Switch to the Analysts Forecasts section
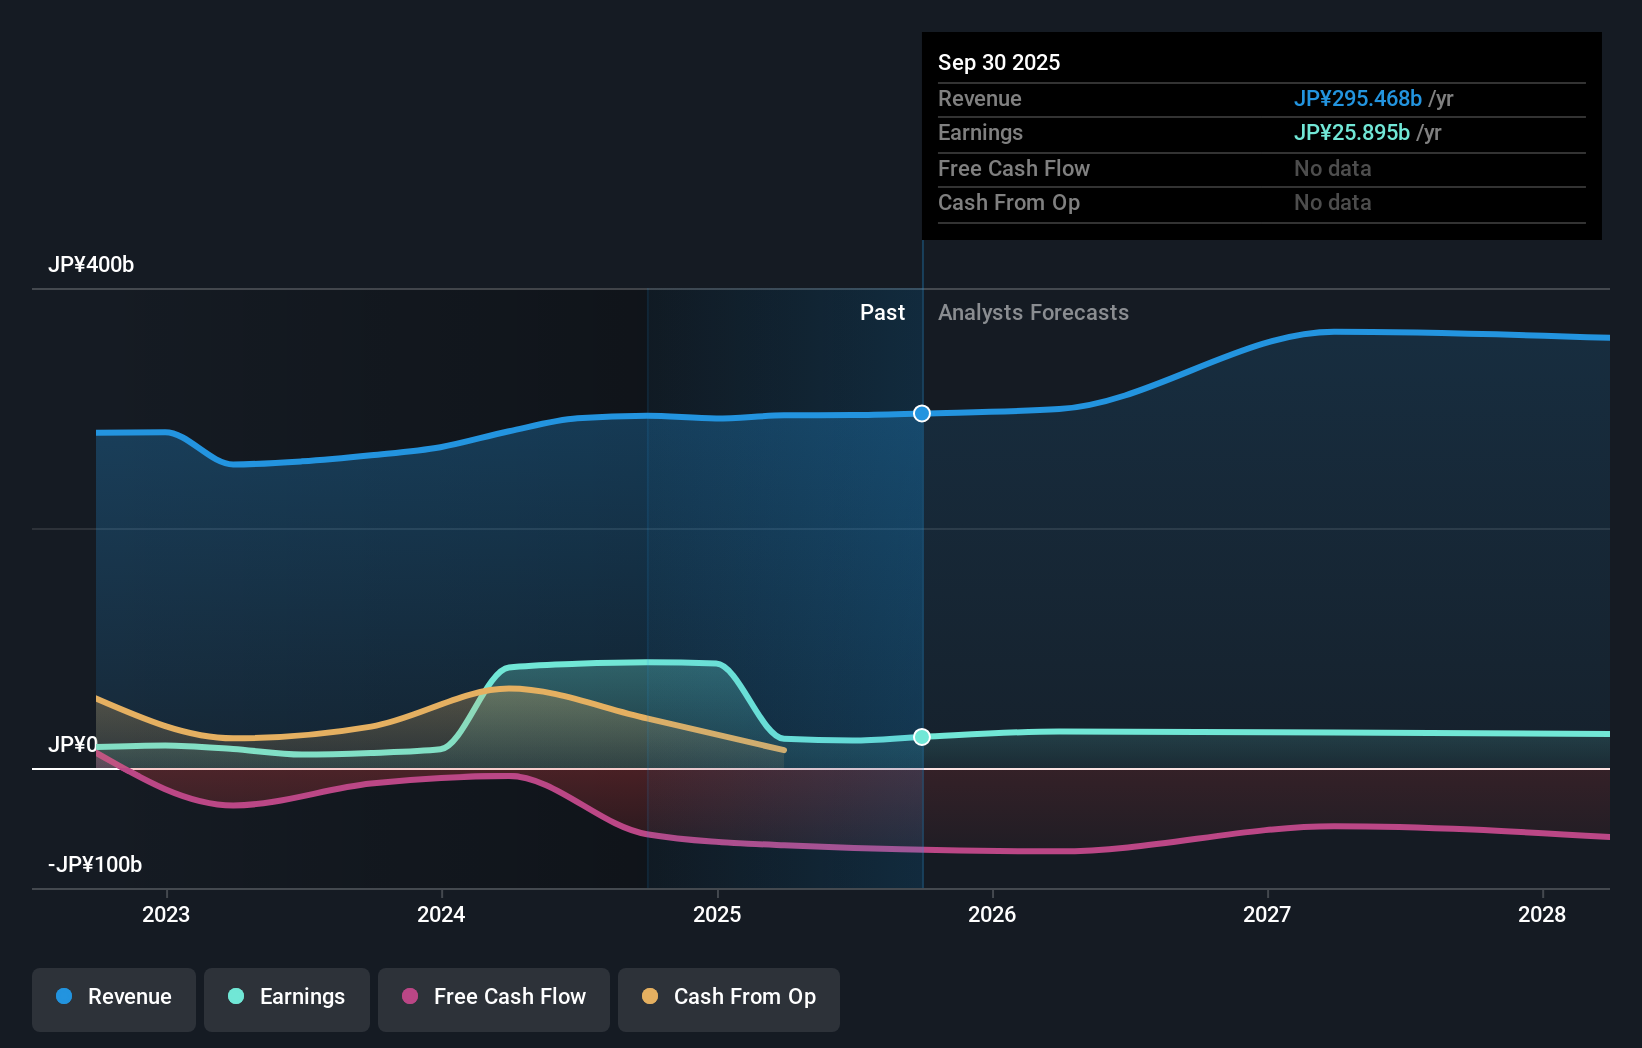Viewport: 1642px width, 1048px height. (1033, 312)
